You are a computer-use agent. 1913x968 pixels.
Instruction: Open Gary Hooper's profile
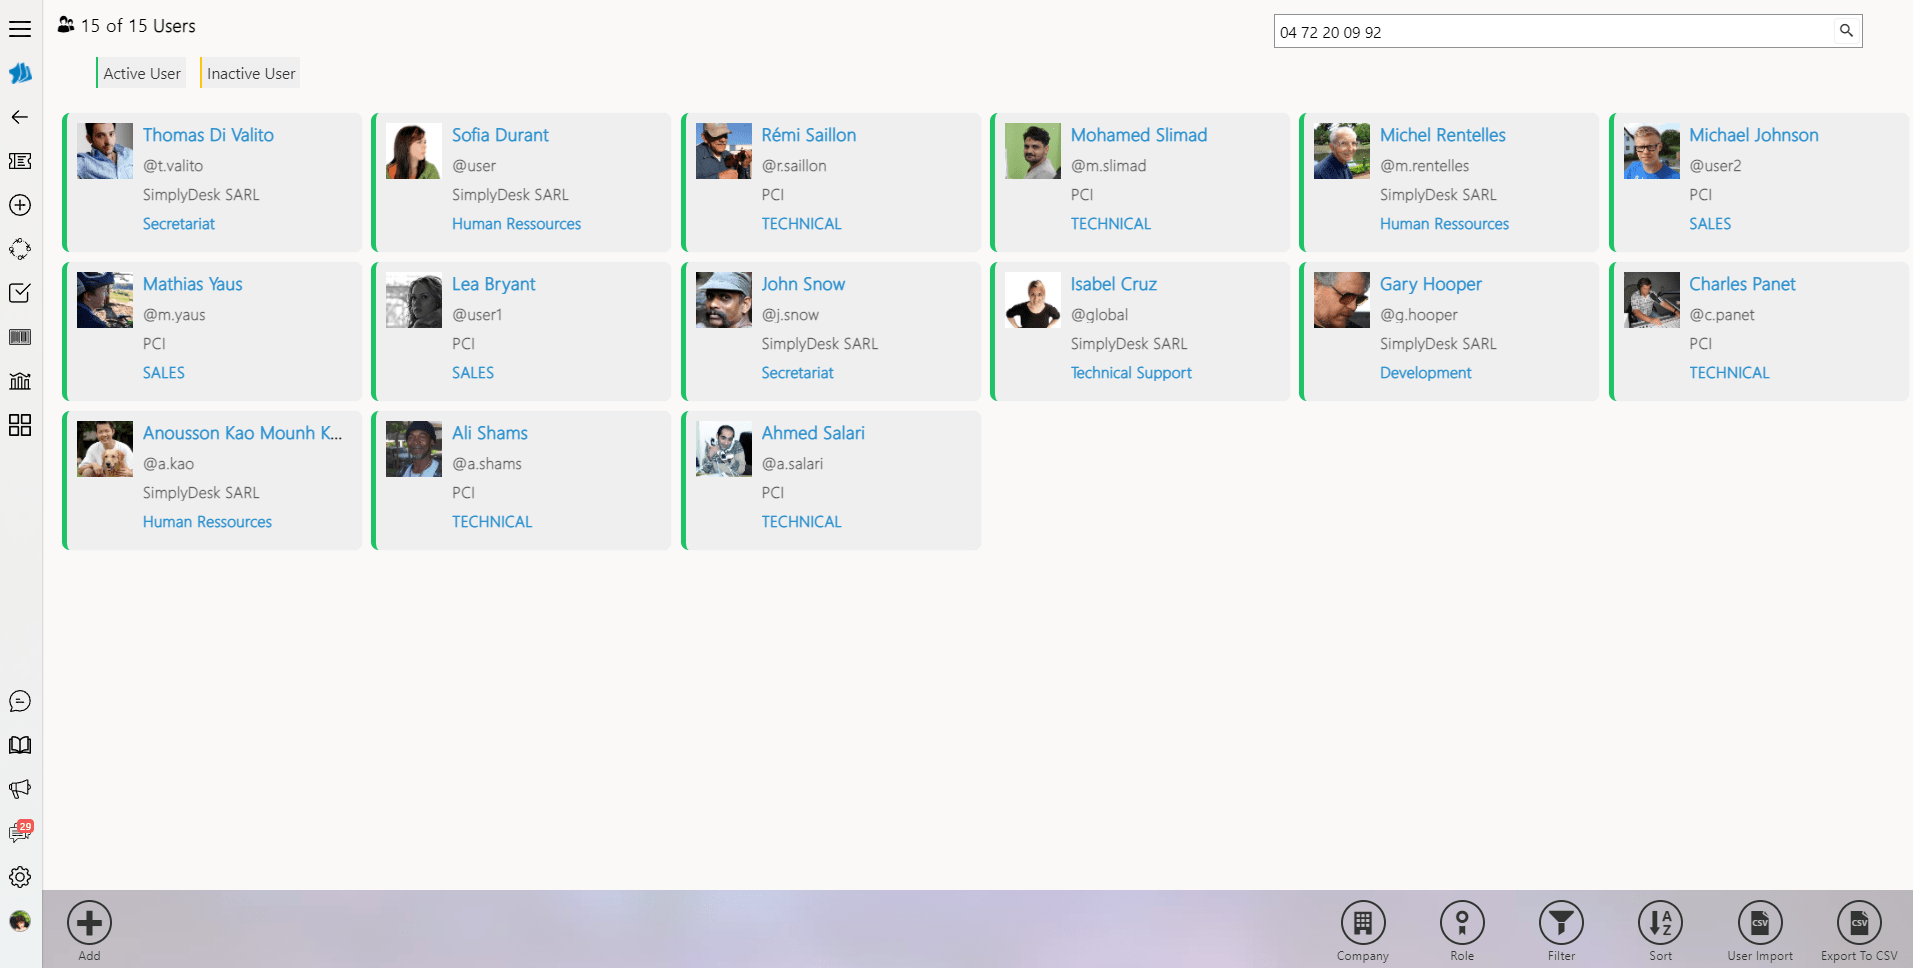click(x=1431, y=284)
